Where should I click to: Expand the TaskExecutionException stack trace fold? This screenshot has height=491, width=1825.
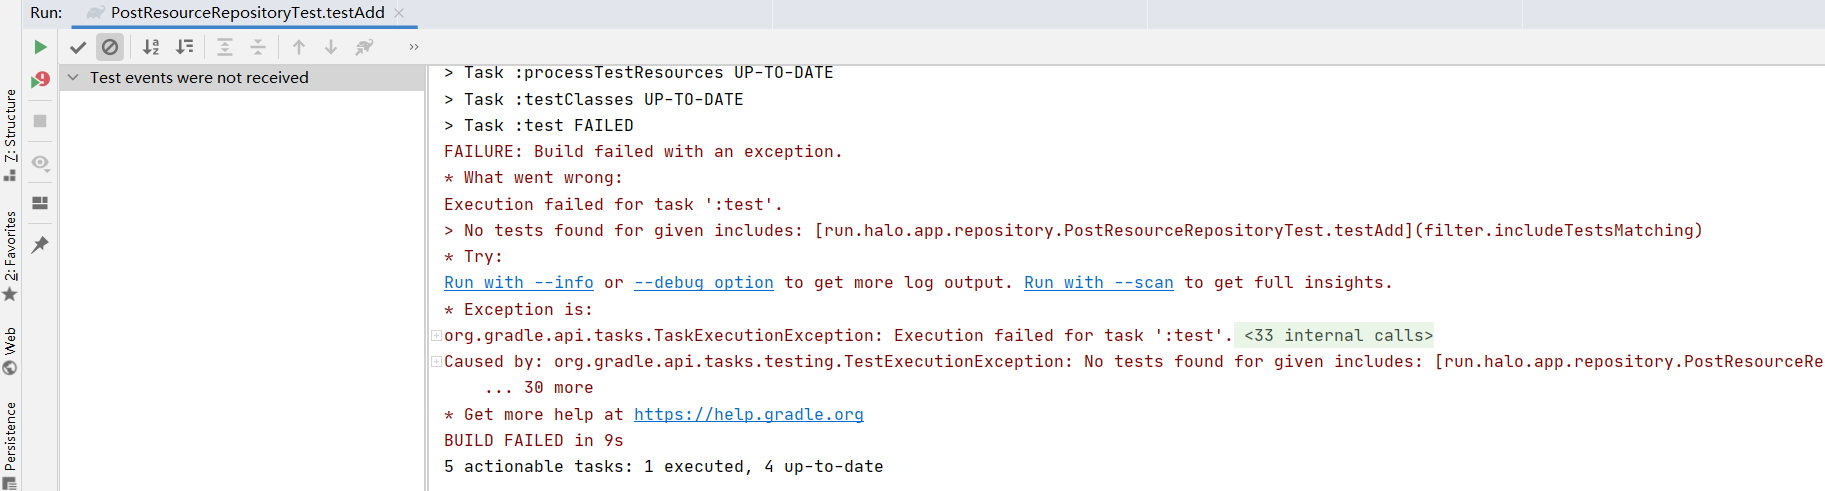click(x=437, y=336)
